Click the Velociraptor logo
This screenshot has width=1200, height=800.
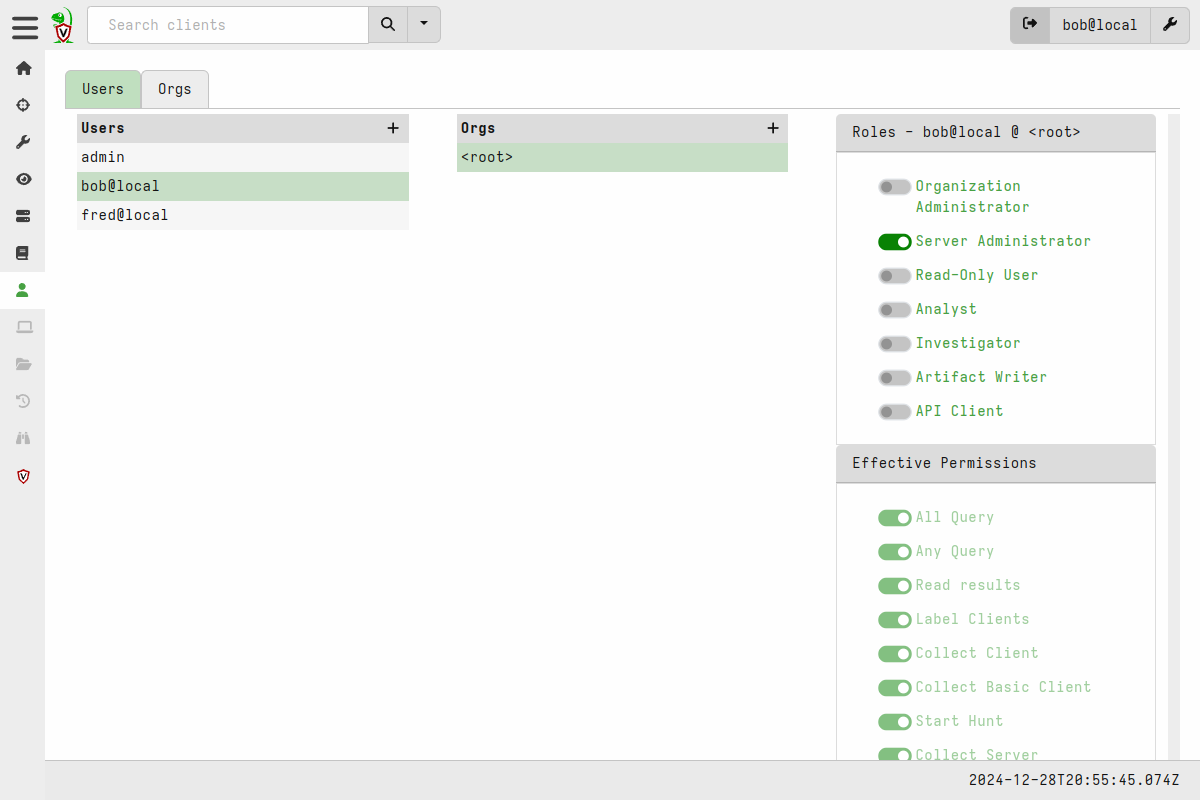click(x=62, y=25)
